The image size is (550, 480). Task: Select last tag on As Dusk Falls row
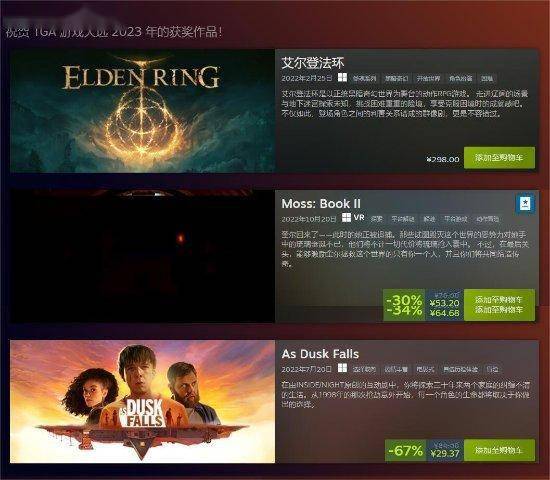pos(492,369)
